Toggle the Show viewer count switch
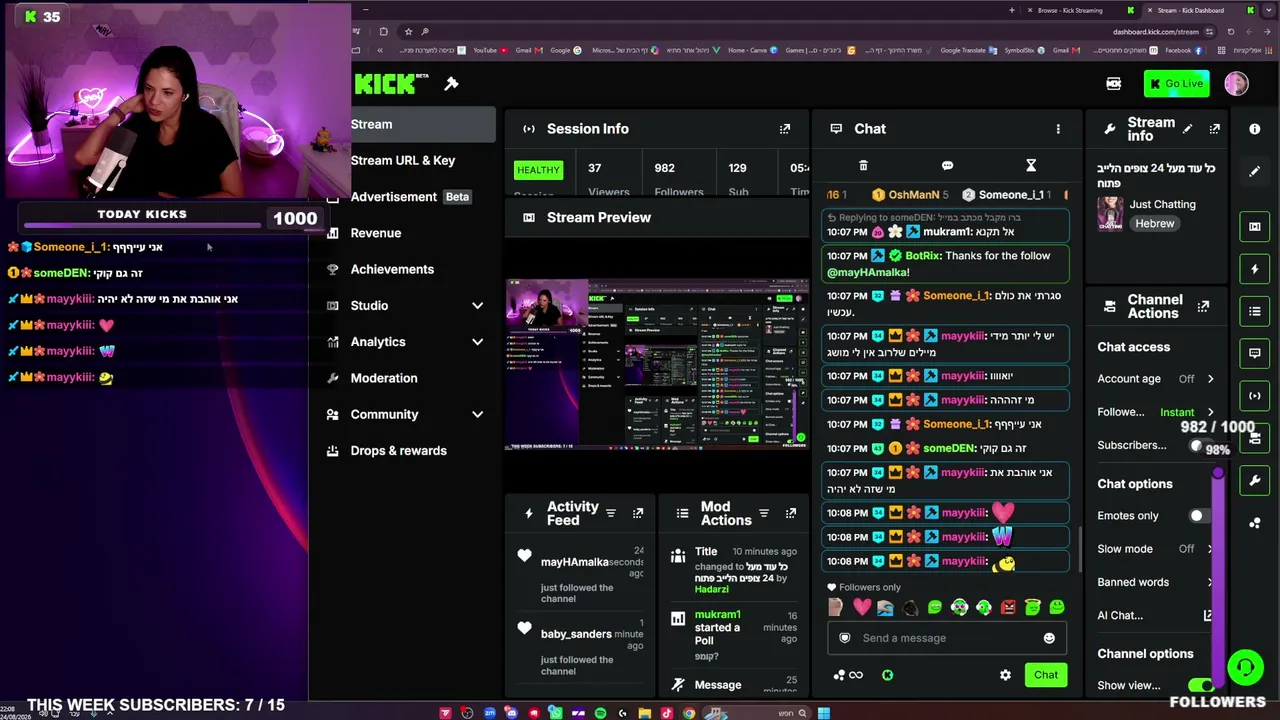 click(x=1200, y=686)
